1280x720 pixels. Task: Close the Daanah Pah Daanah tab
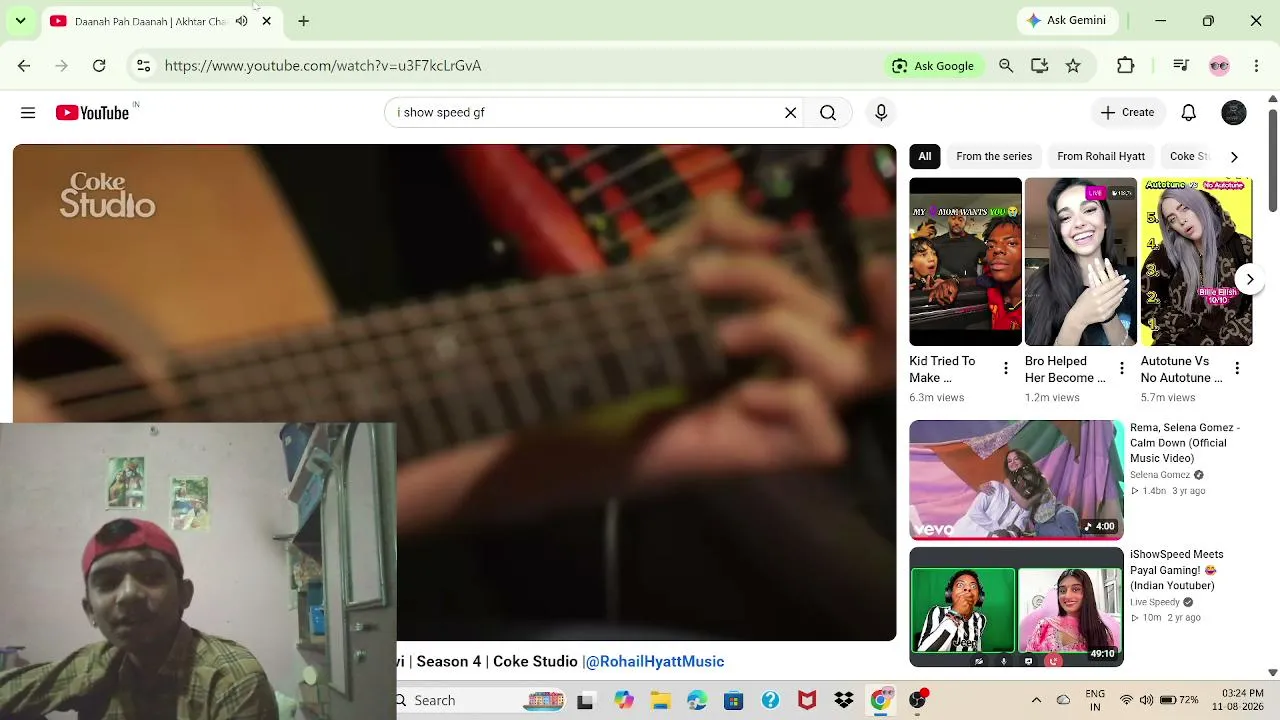click(266, 21)
